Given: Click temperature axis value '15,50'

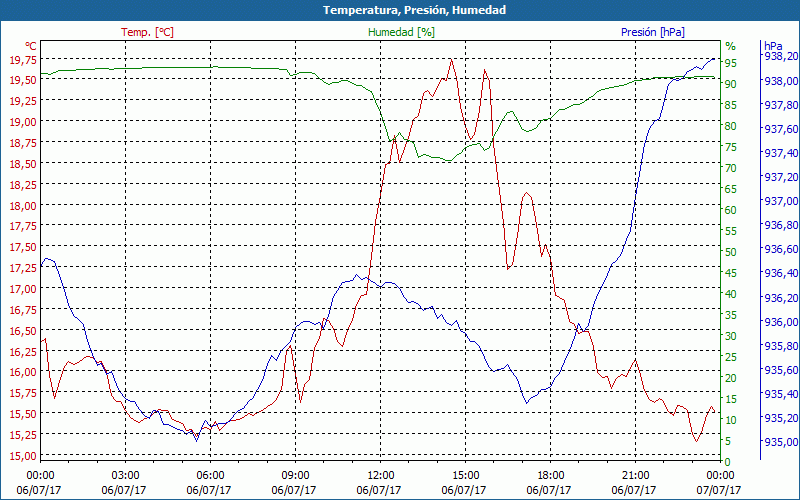Looking at the screenshot, I should pos(23,413).
